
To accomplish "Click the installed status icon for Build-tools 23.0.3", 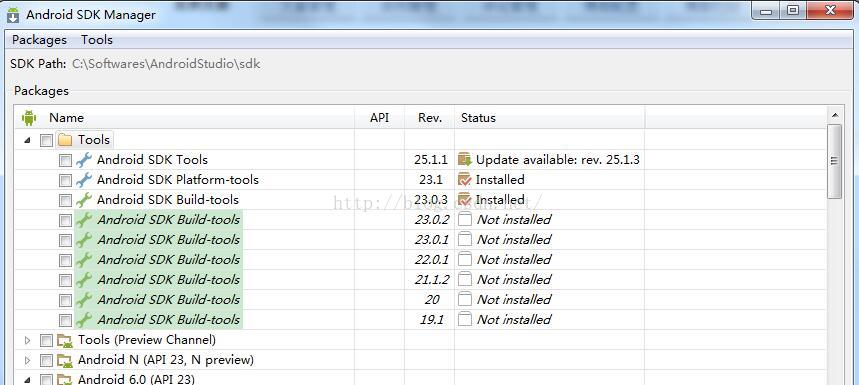I will click(465, 200).
